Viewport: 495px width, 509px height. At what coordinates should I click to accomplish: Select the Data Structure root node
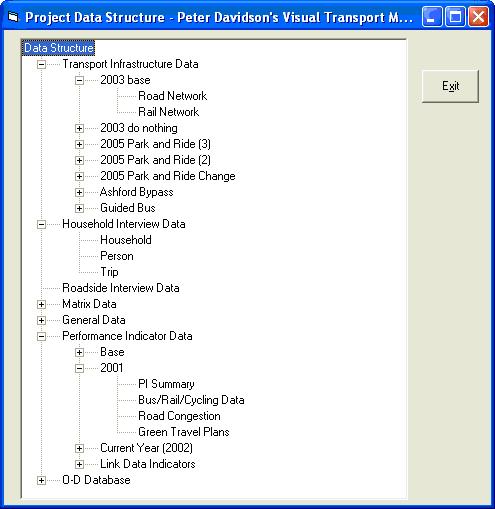point(59,48)
